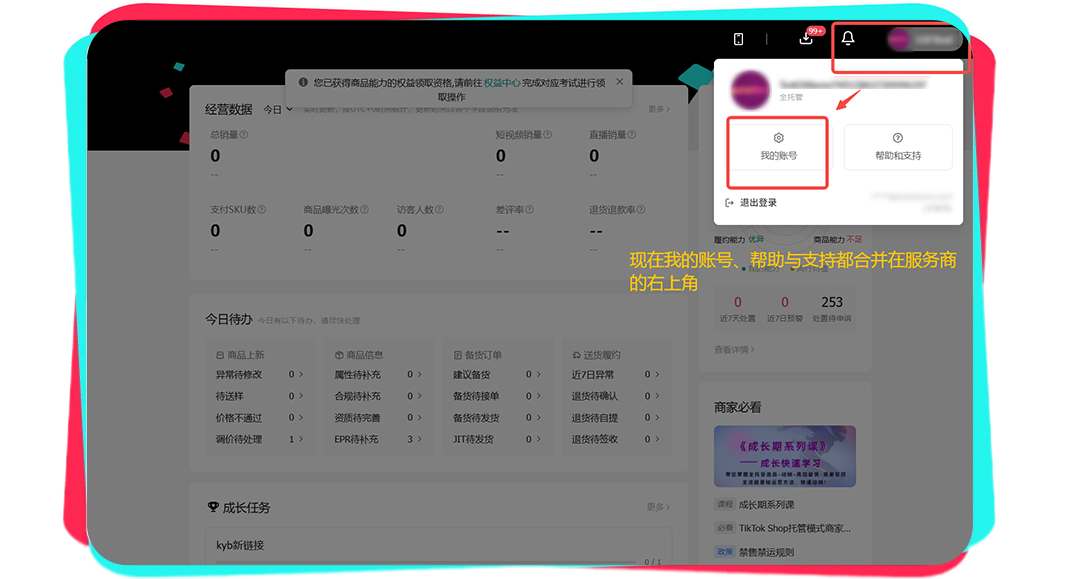Open the 成长期系列课 course banner

click(x=786, y=455)
